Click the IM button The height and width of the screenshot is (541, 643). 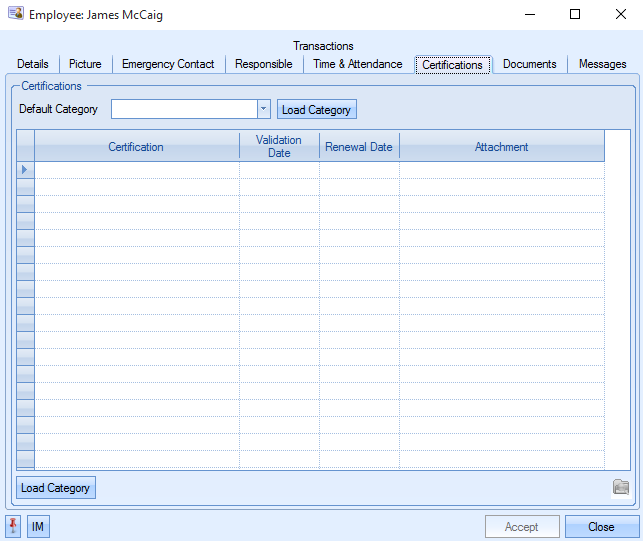click(x=38, y=526)
